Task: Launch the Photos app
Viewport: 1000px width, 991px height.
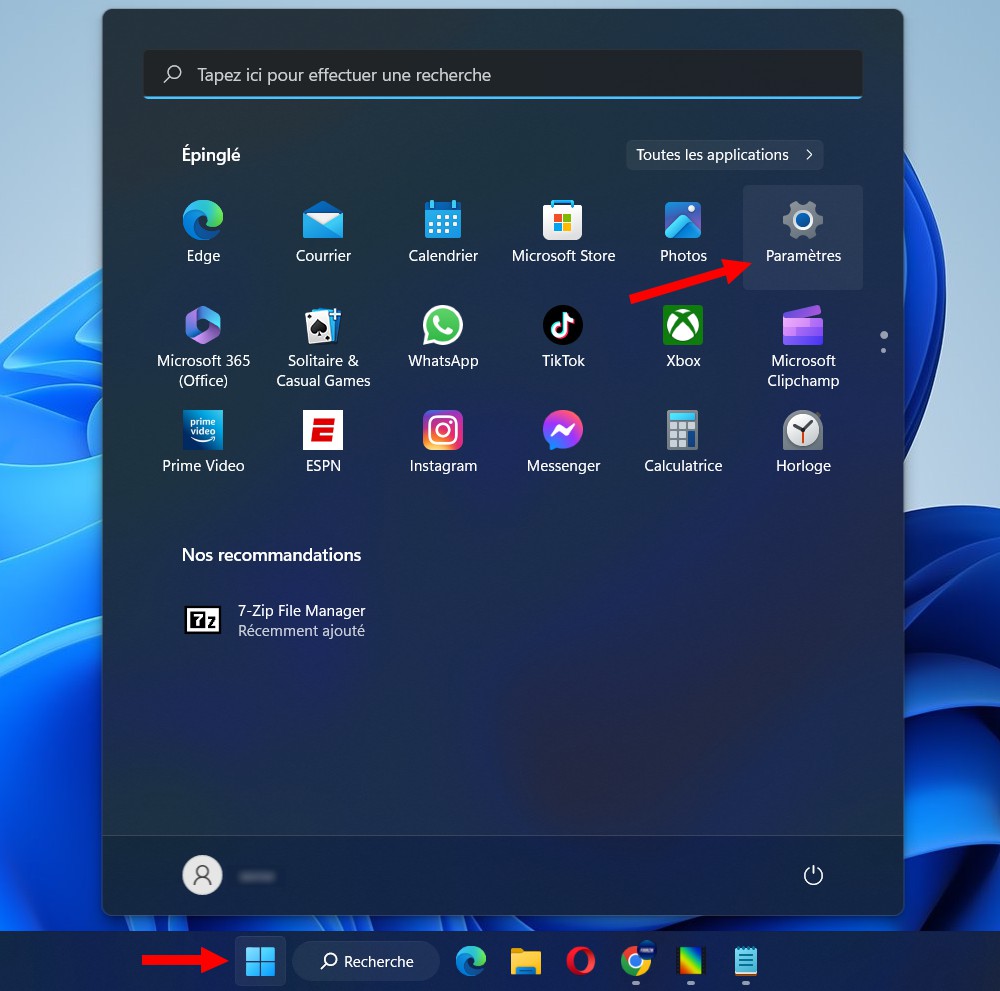Action: (x=683, y=230)
